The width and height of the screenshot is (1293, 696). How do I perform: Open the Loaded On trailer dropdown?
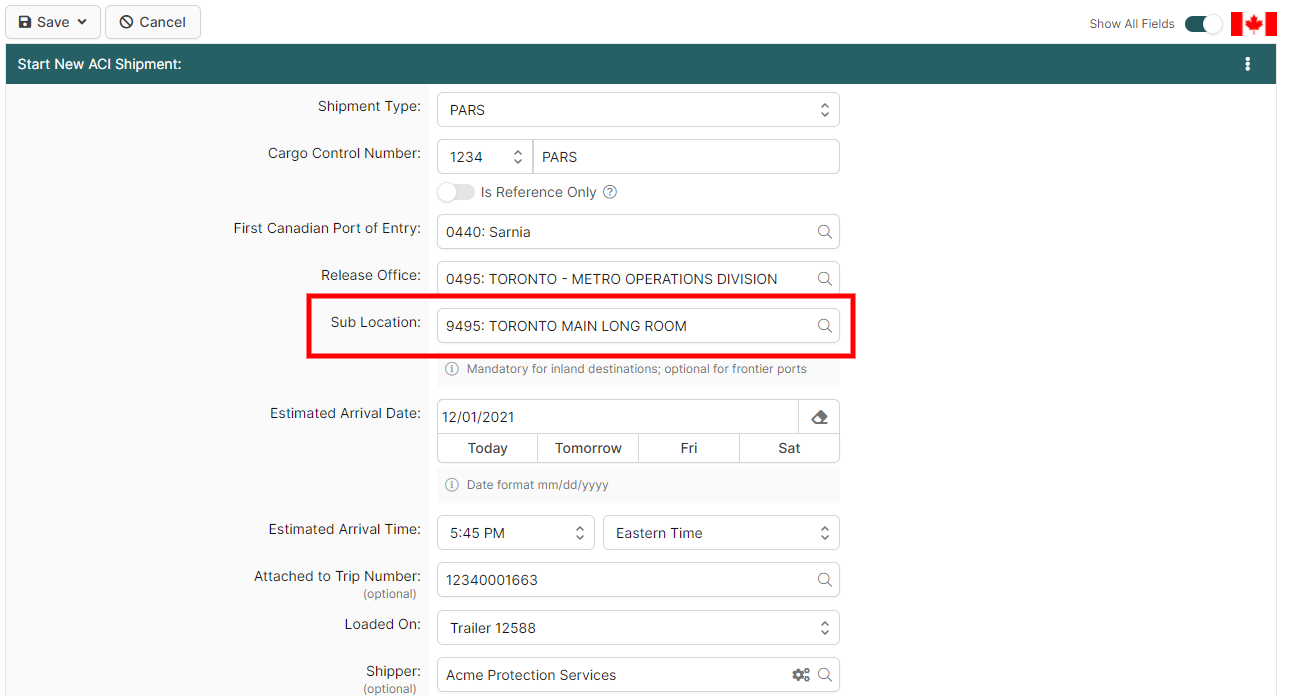638,628
